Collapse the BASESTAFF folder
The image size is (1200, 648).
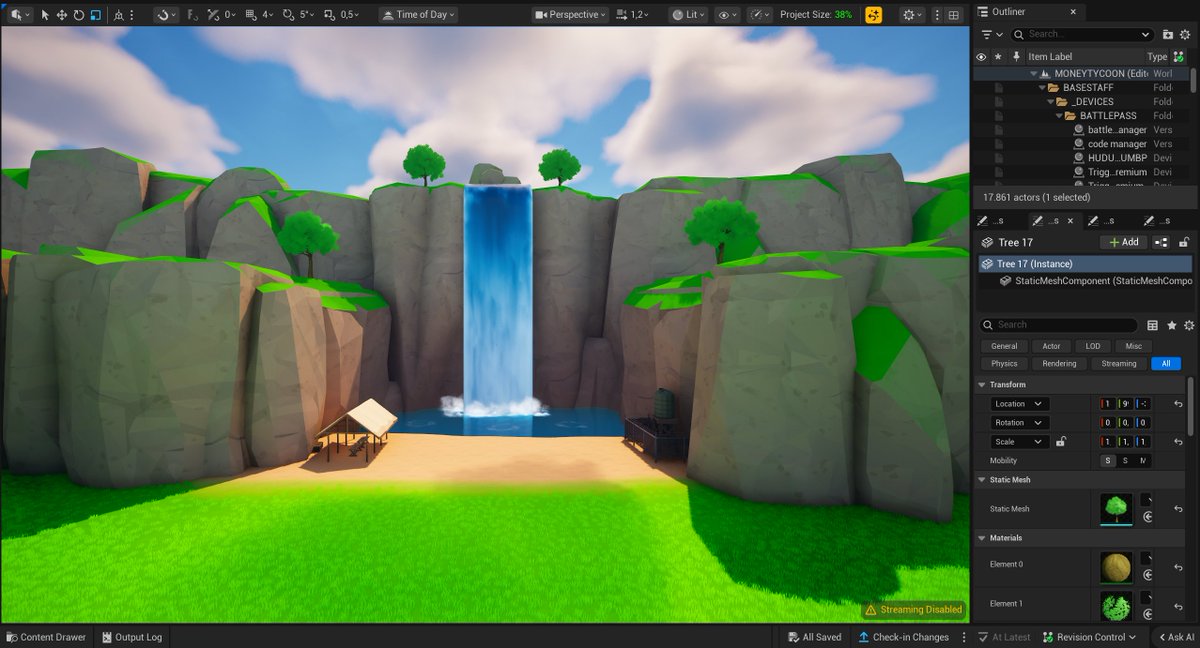[1040, 88]
